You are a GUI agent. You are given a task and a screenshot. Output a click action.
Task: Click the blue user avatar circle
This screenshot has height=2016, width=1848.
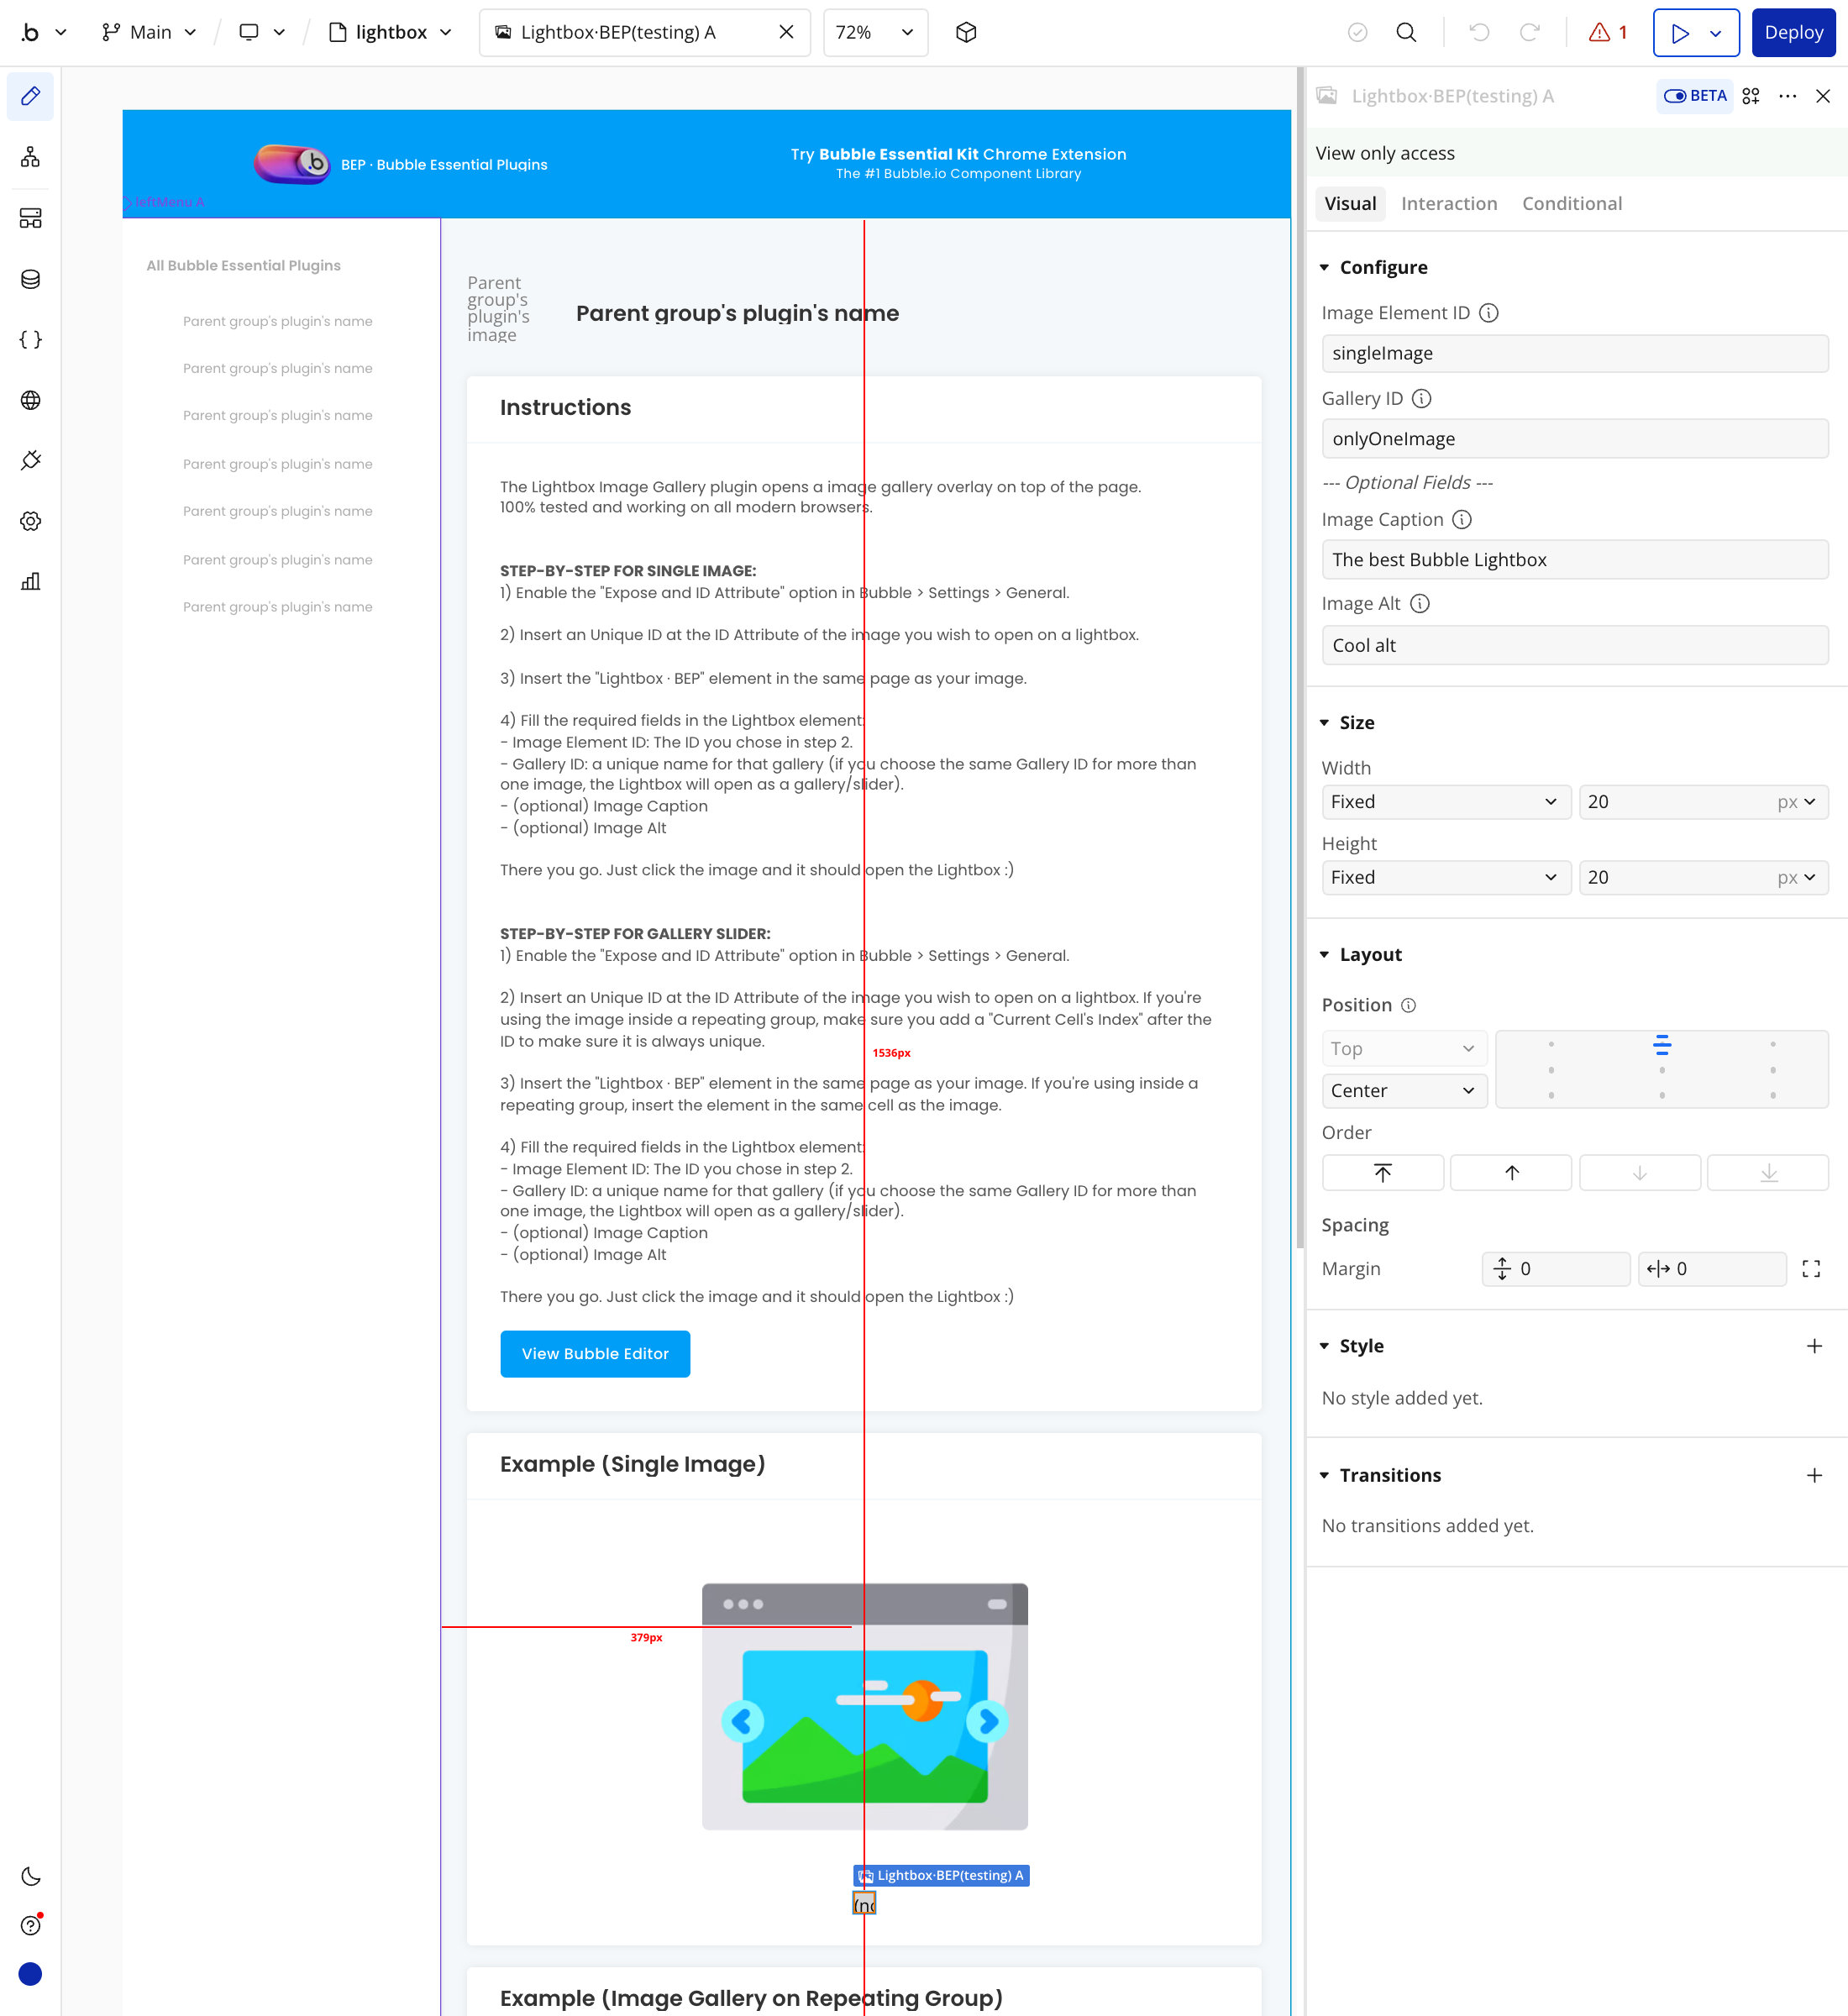[x=31, y=1974]
